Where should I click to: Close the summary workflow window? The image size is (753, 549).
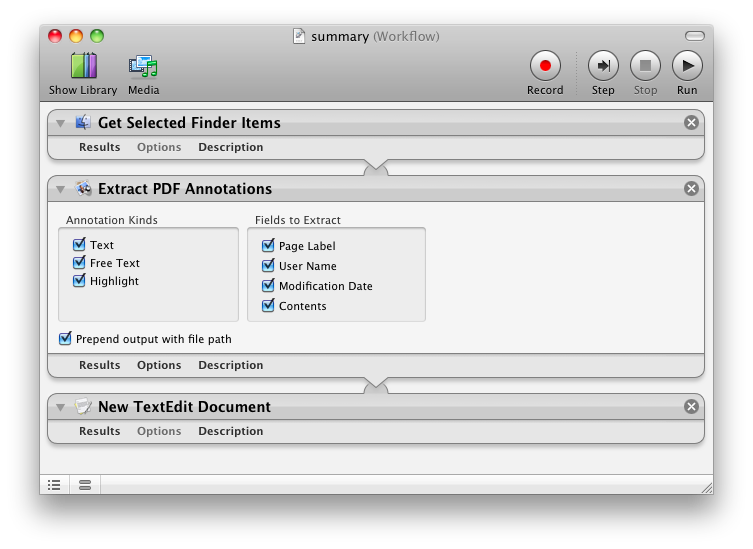tap(55, 36)
